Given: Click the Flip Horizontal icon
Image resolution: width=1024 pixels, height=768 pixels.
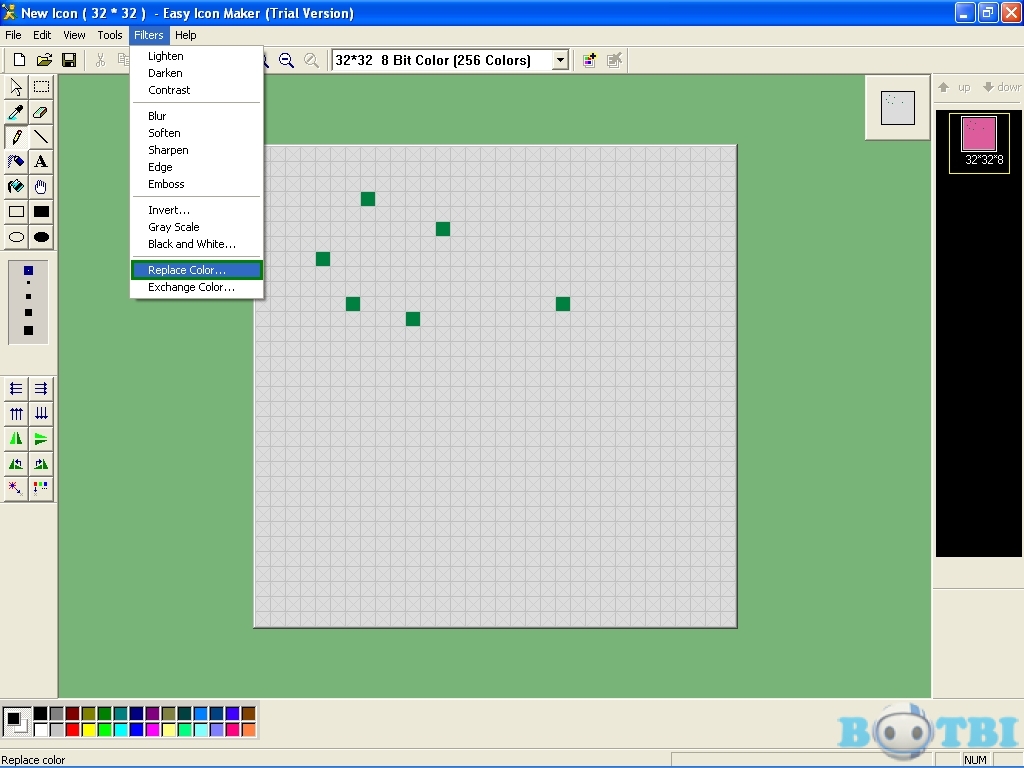Looking at the screenshot, I should coord(15,438).
